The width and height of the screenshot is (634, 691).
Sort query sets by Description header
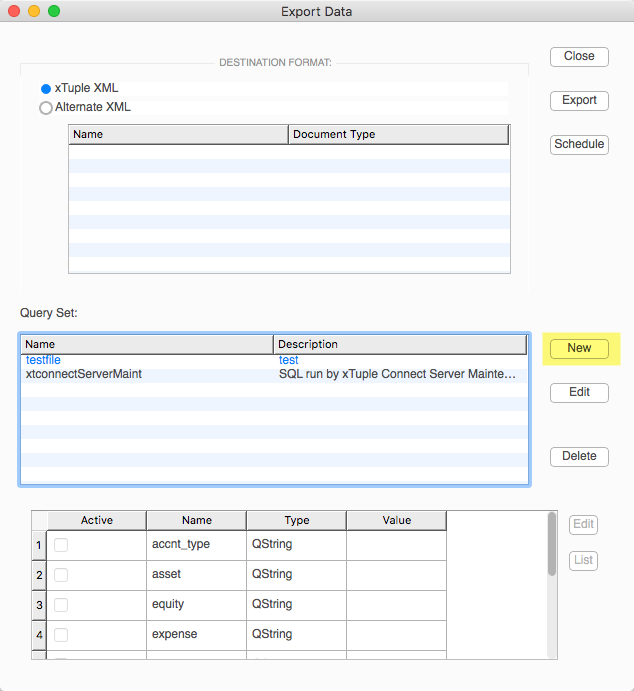pos(400,344)
